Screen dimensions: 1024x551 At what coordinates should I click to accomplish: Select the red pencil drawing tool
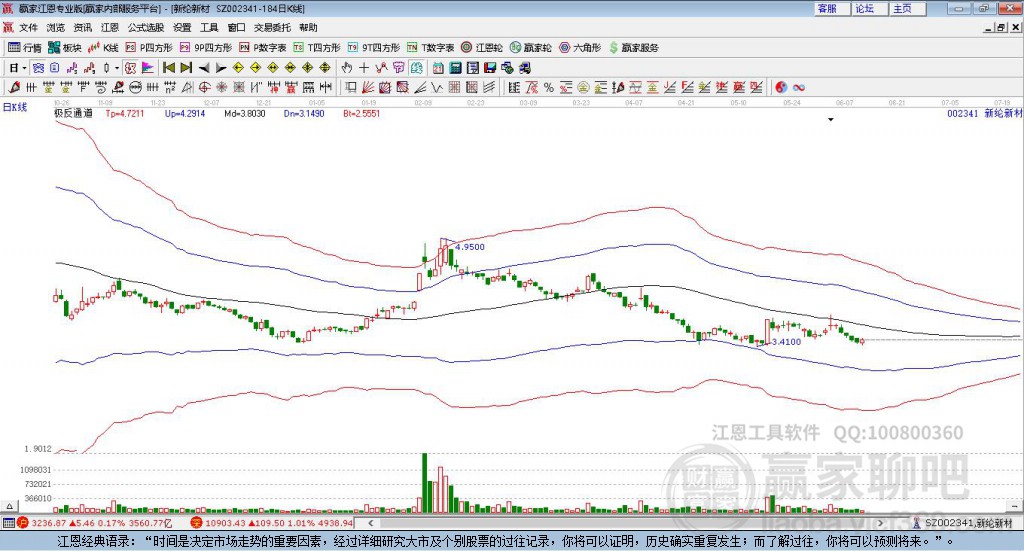(x=14, y=87)
